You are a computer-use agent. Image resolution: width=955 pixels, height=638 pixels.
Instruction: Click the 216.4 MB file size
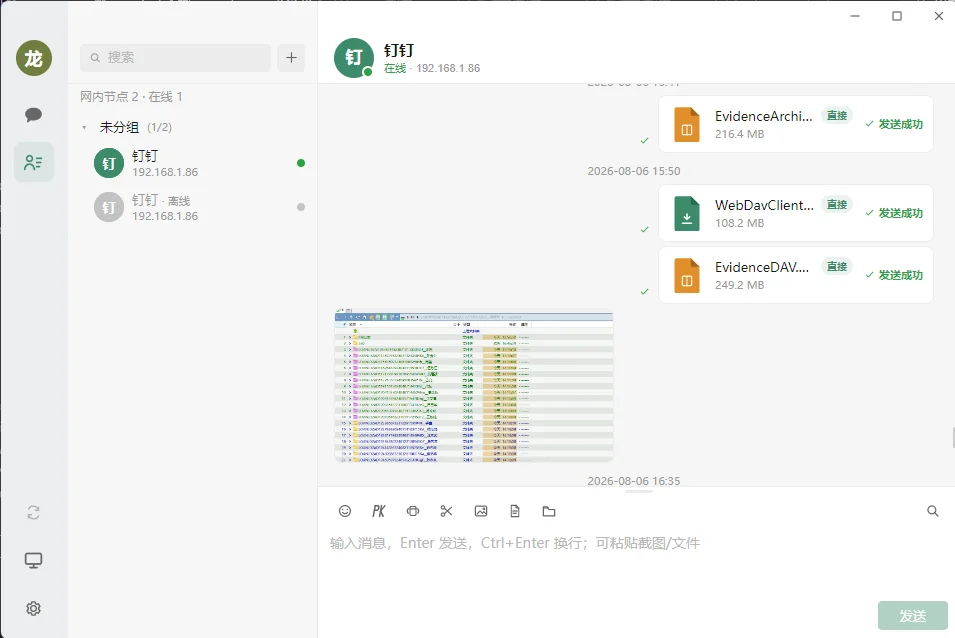[x=739, y=134]
